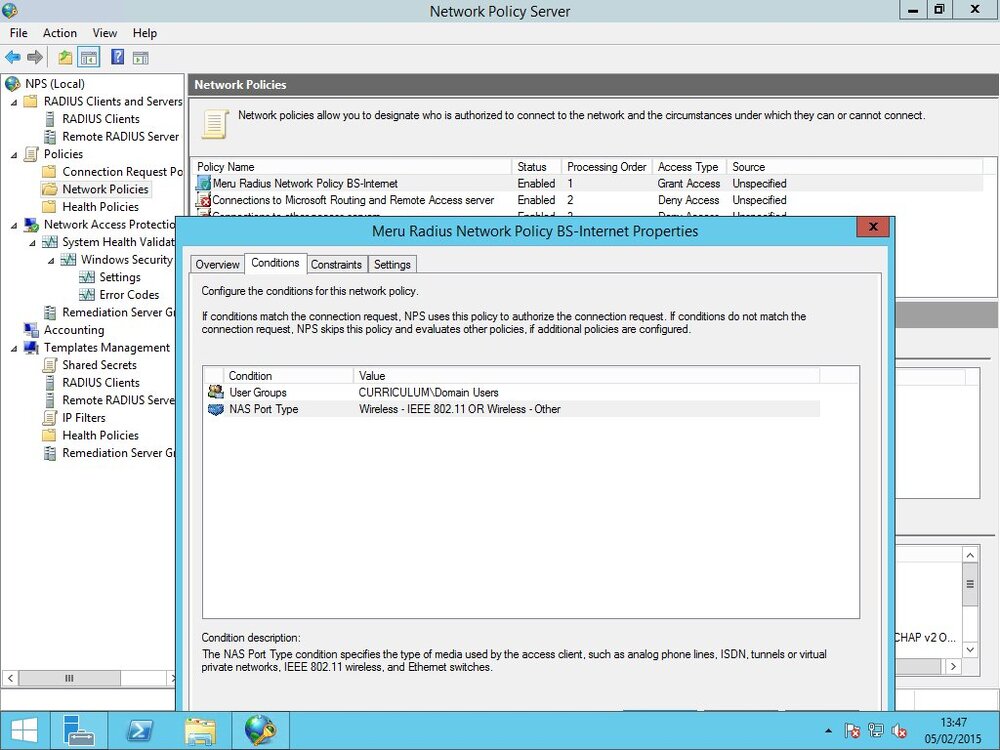Viewport: 1000px width, 750px height.
Task: Click the Action Center flag tray icon
Action: click(852, 730)
